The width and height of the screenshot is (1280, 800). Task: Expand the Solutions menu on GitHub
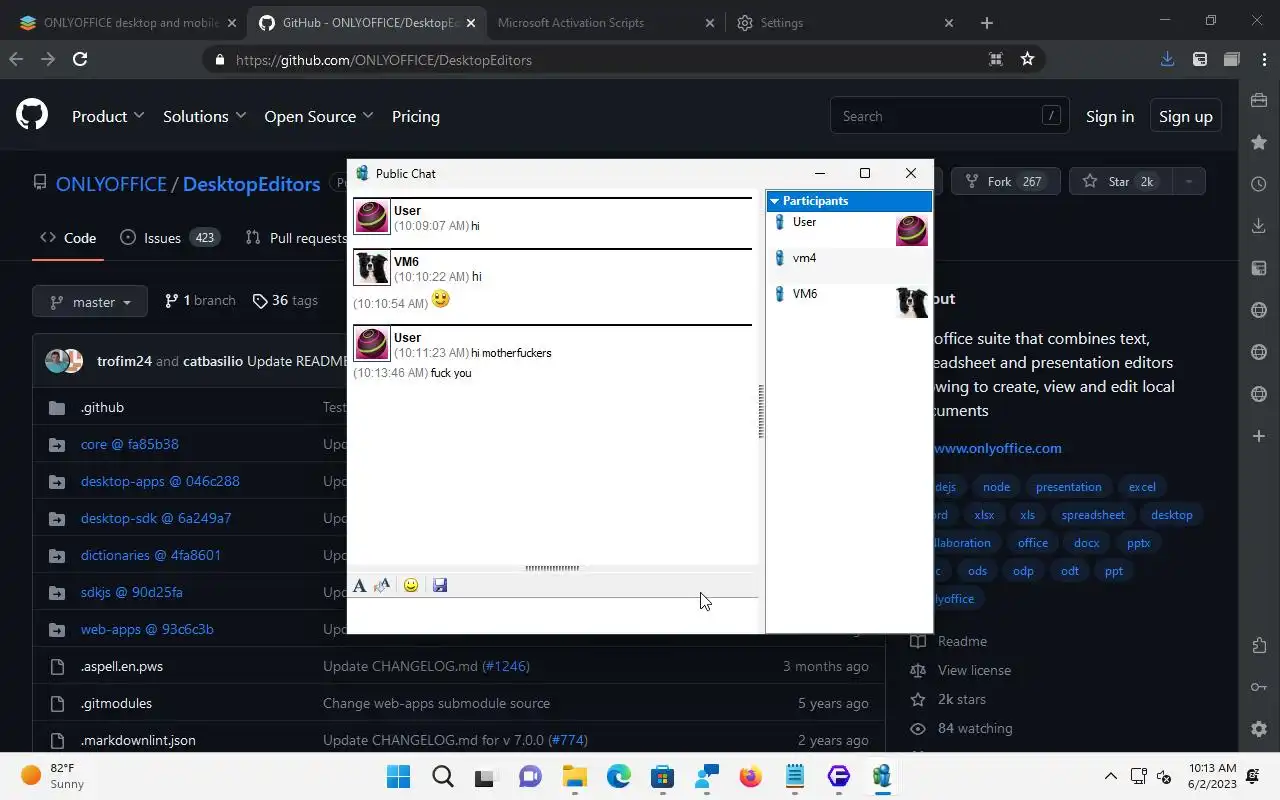[x=204, y=116]
